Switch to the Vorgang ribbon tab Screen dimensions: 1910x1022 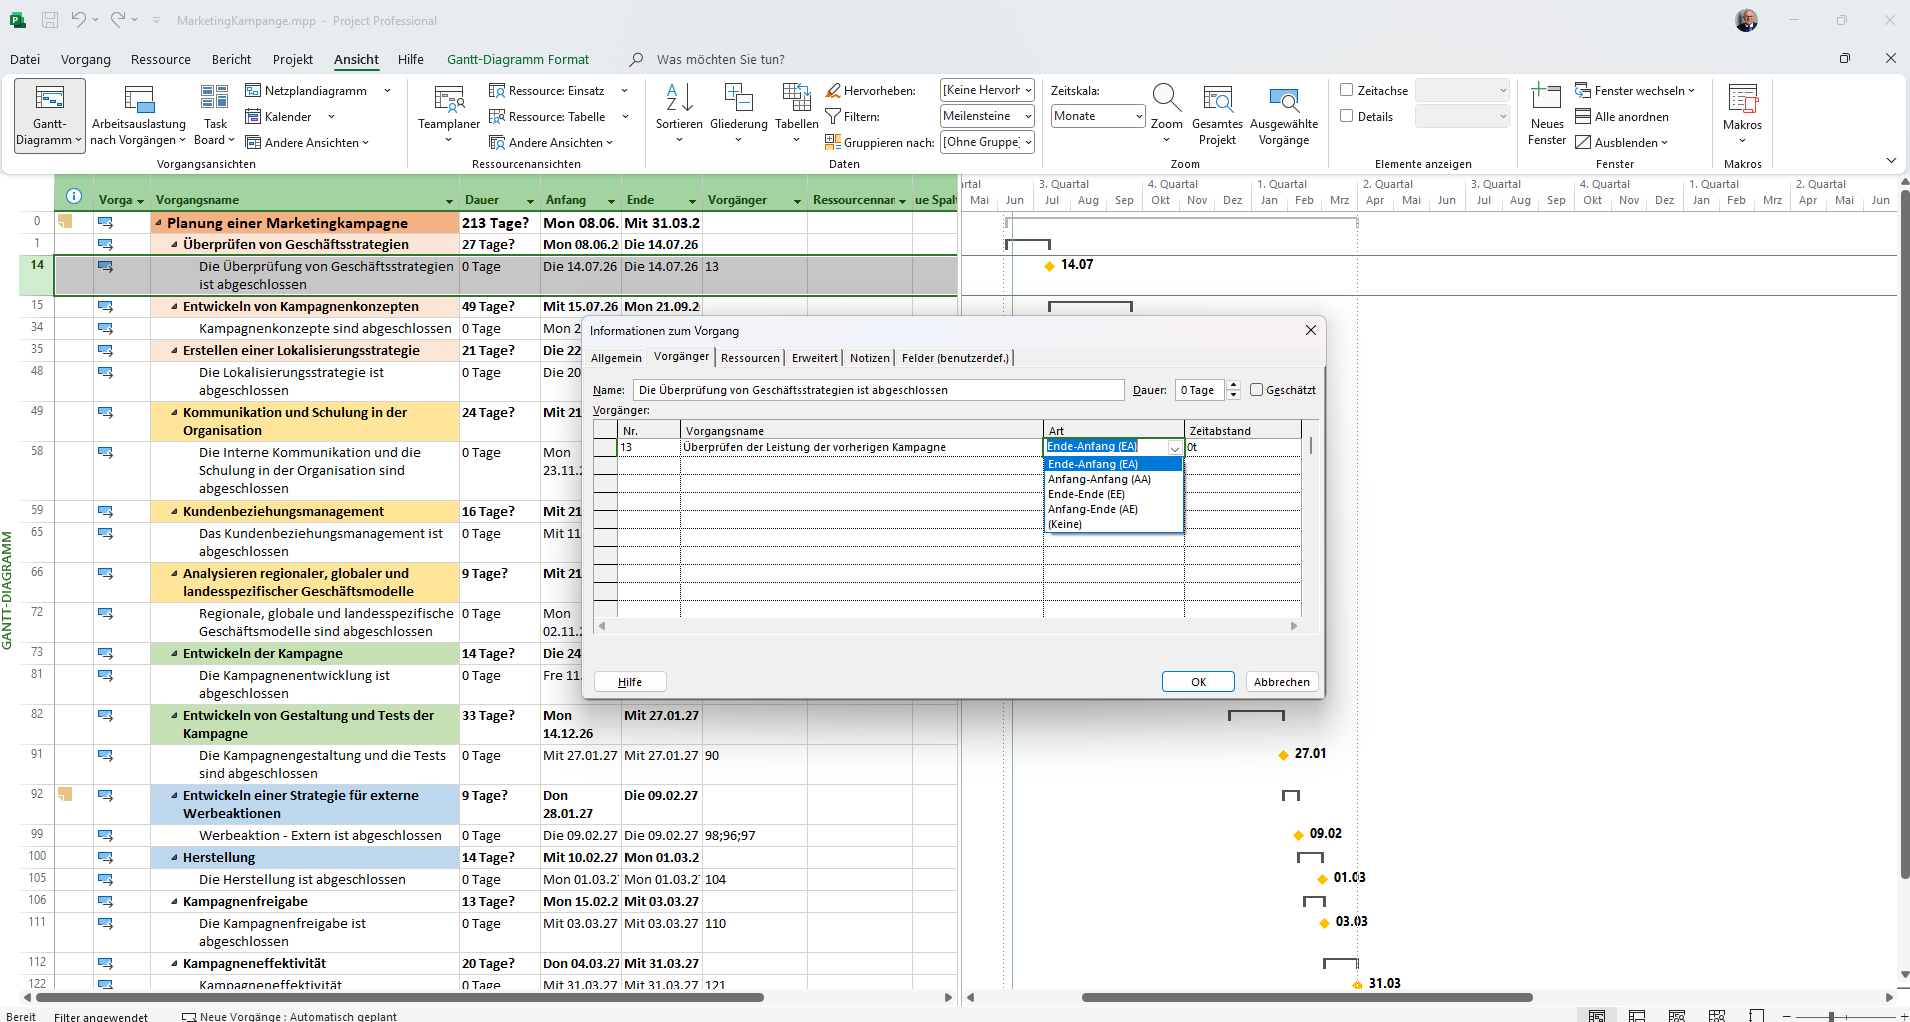[x=86, y=59]
